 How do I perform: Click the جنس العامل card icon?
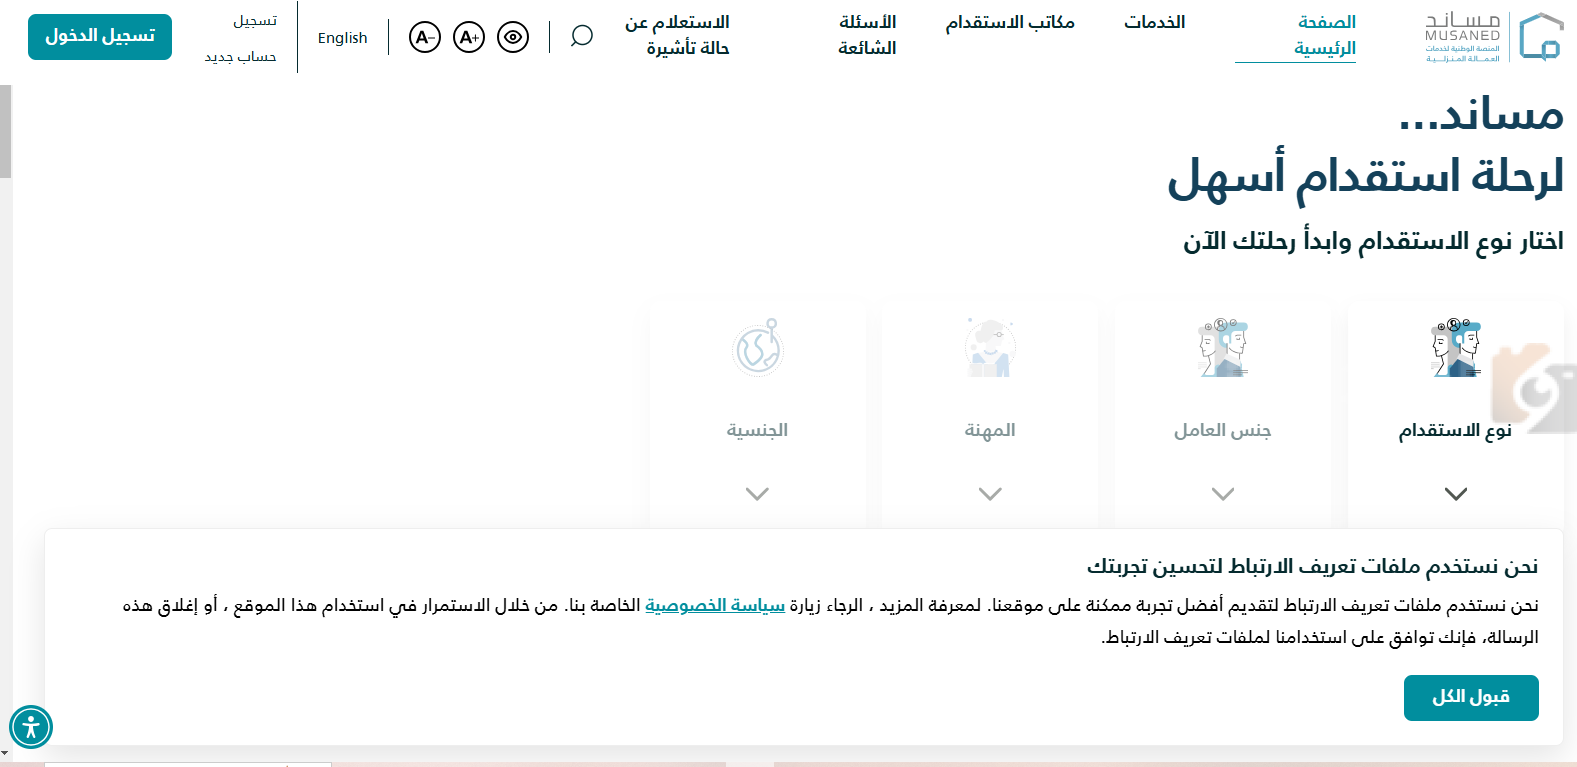(1223, 348)
